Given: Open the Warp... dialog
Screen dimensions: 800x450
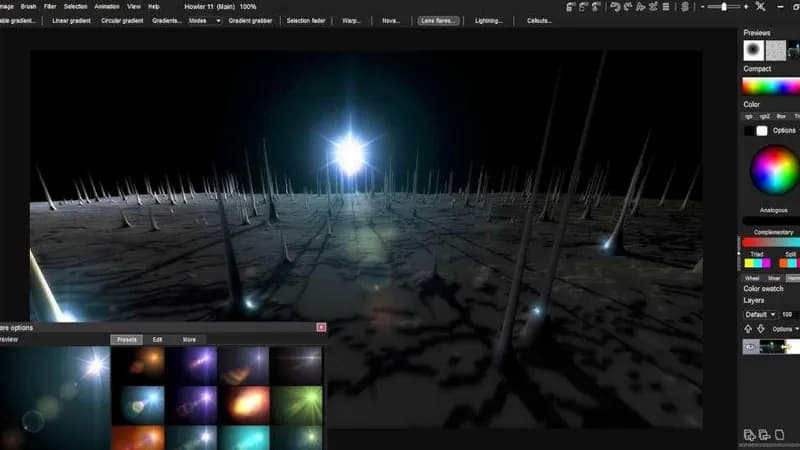Looking at the screenshot, I should pos(351,21).
